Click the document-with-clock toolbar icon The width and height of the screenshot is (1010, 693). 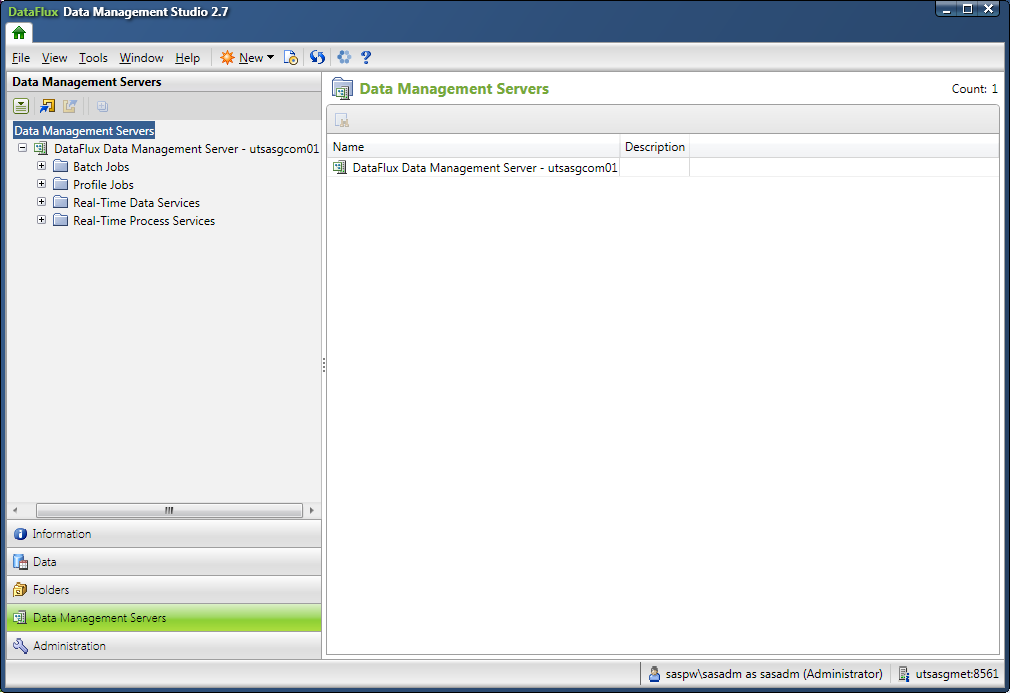[x=291, y=58]
